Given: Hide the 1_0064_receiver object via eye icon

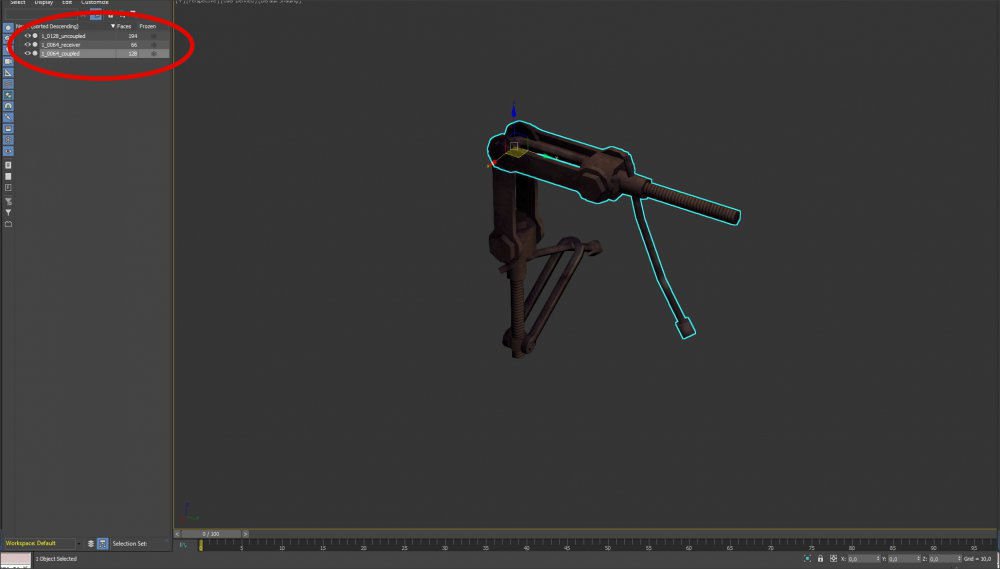Looking at the screenshot, I should click(x=27, y=45).
